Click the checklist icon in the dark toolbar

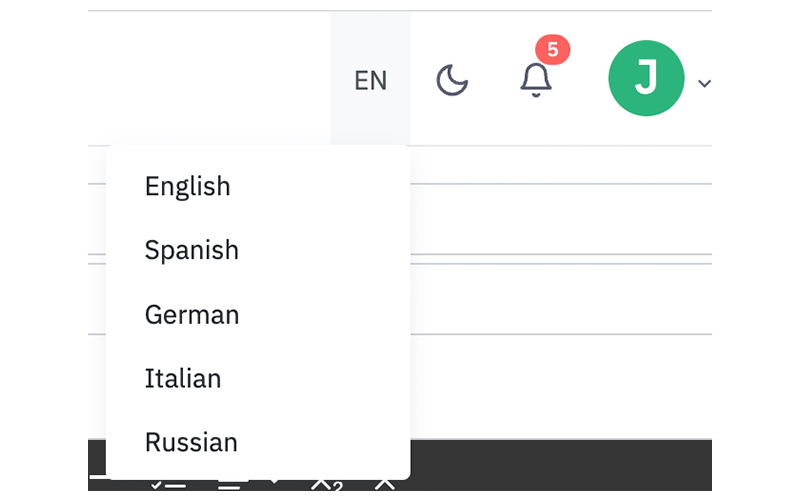(168, 485)
